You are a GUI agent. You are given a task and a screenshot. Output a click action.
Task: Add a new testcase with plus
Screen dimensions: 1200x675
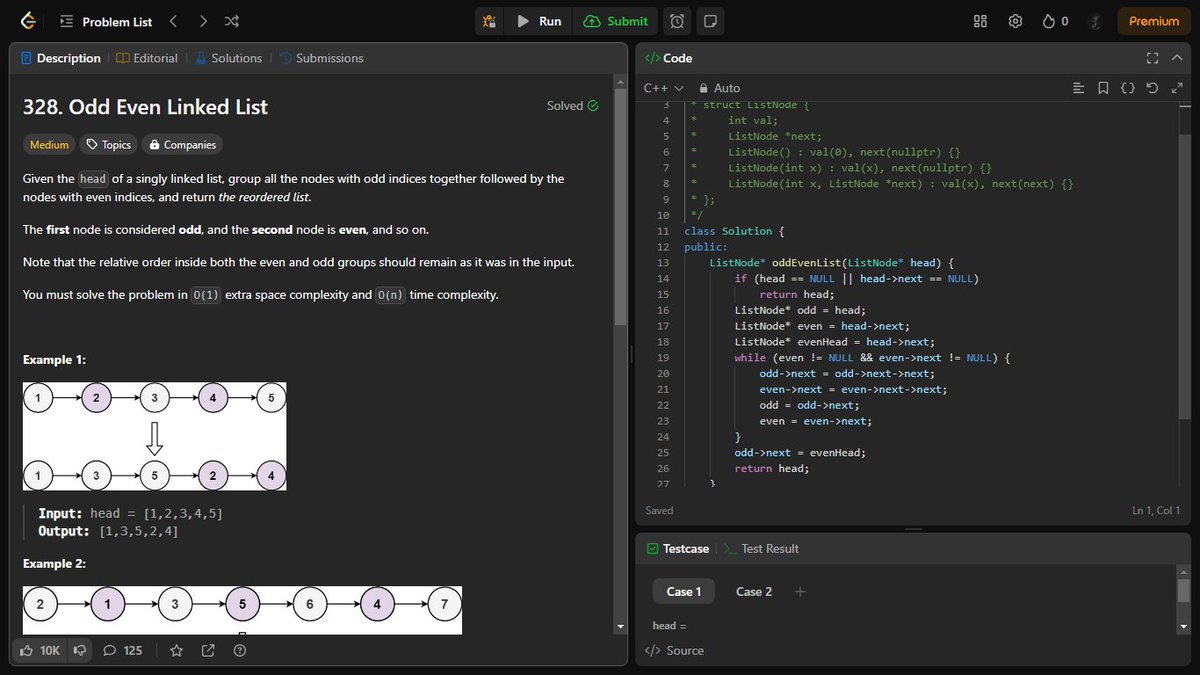(x=800, y=591)
